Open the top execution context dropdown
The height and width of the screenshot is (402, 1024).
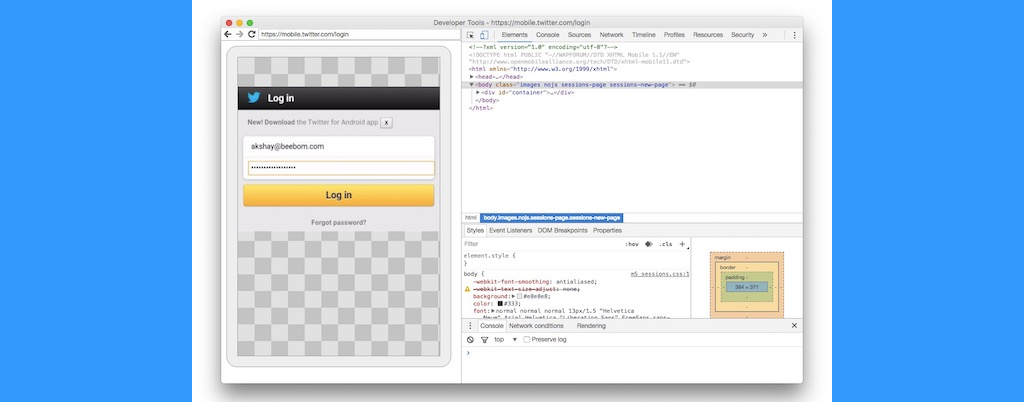[x=506, y=339]
